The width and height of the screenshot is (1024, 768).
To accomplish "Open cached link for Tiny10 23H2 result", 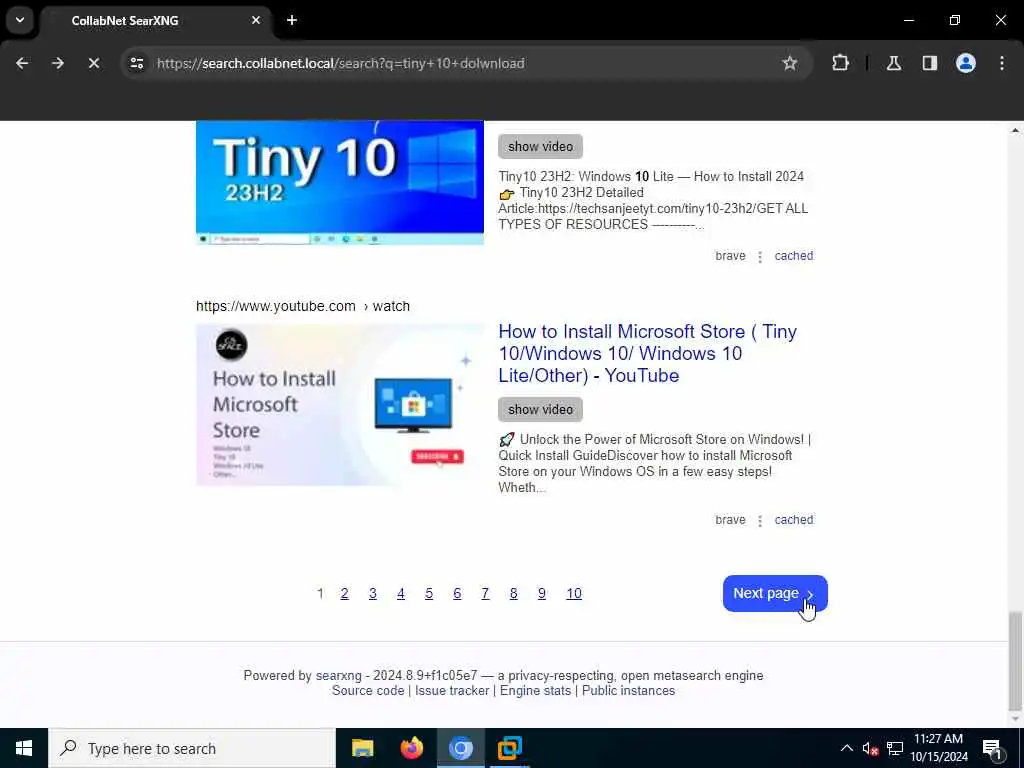I will coord(793,256).
